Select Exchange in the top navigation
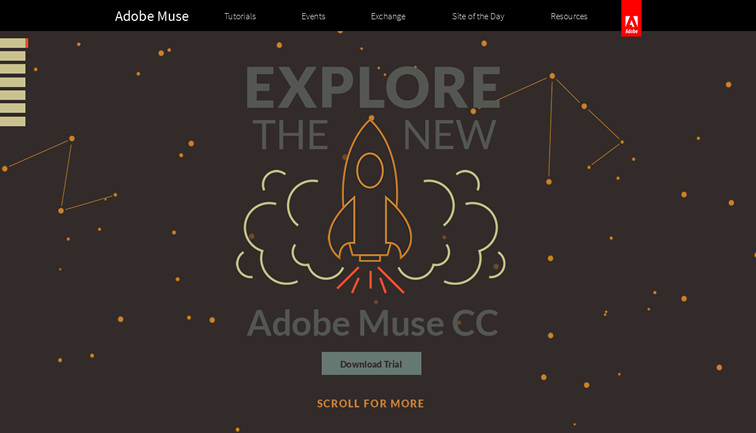Viewport: 756px width, 433px height. (388, 16)
